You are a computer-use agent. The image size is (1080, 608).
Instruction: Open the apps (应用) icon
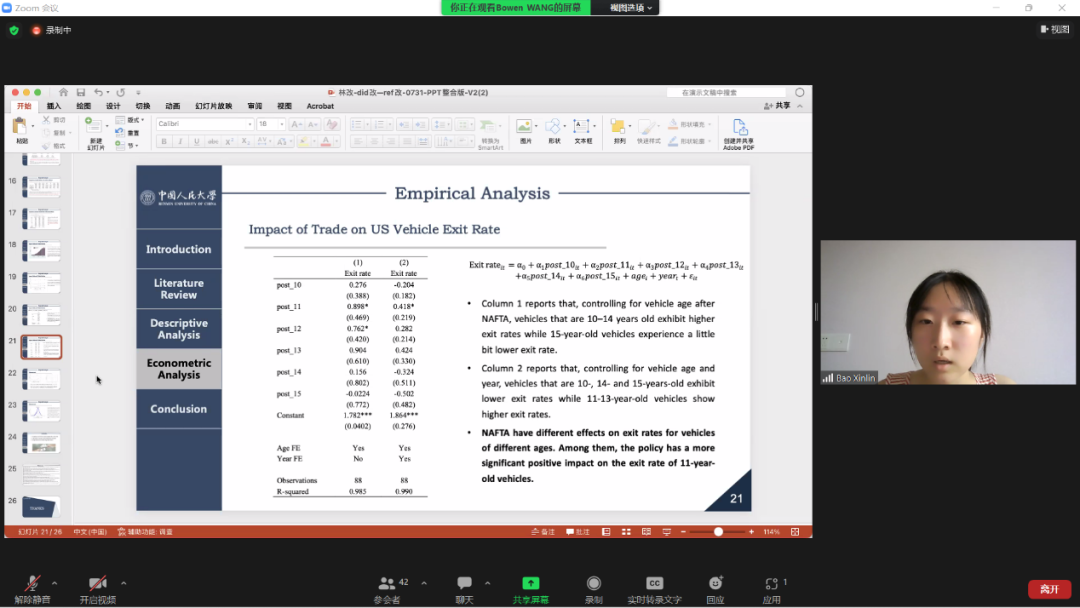click(771, 584)
